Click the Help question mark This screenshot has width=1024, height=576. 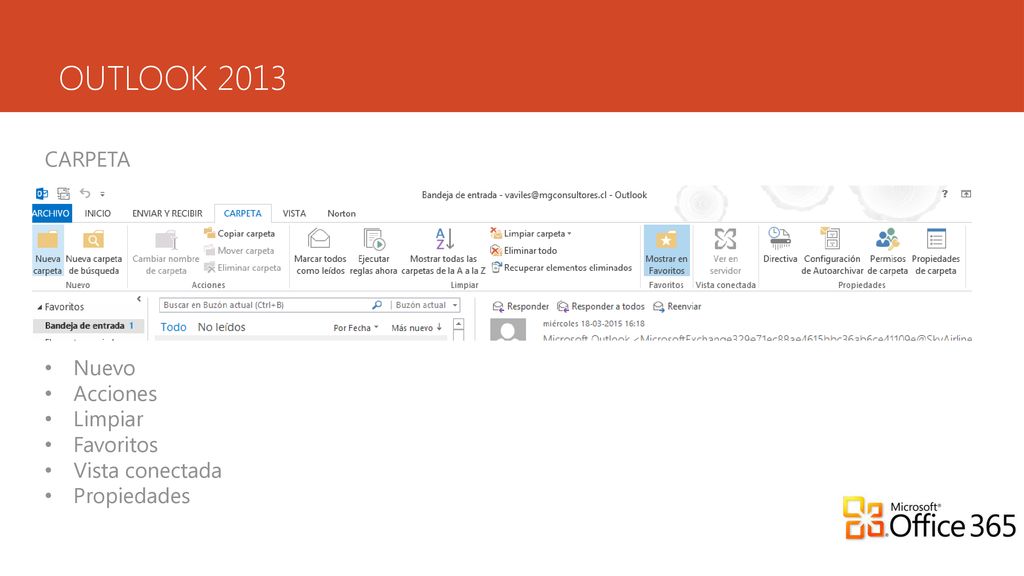tap(944, 193)
